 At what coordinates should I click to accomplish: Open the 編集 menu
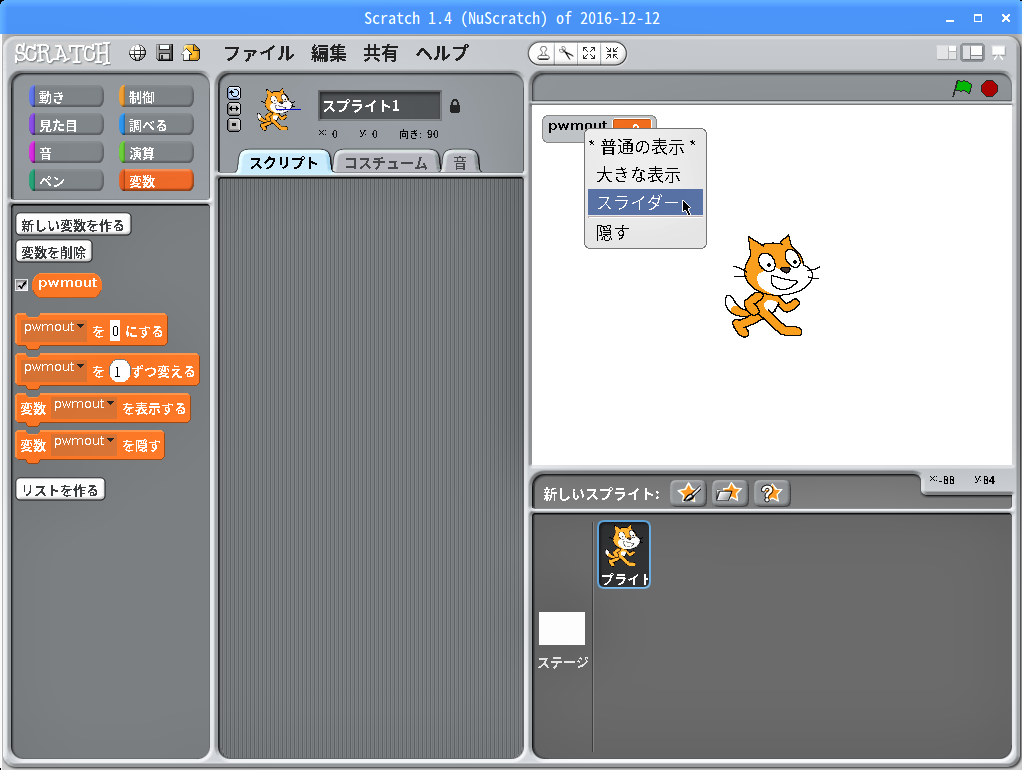coord(328,53)
